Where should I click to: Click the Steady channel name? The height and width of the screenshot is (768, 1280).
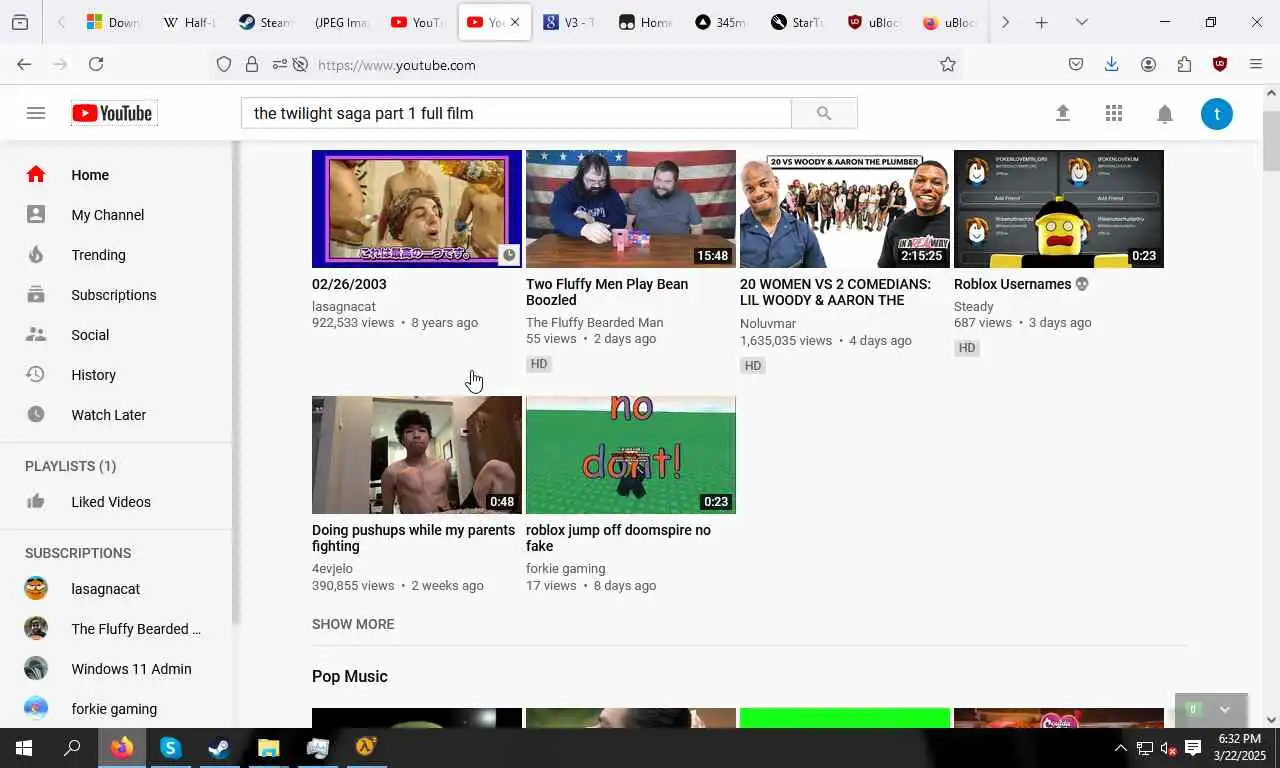974,307
